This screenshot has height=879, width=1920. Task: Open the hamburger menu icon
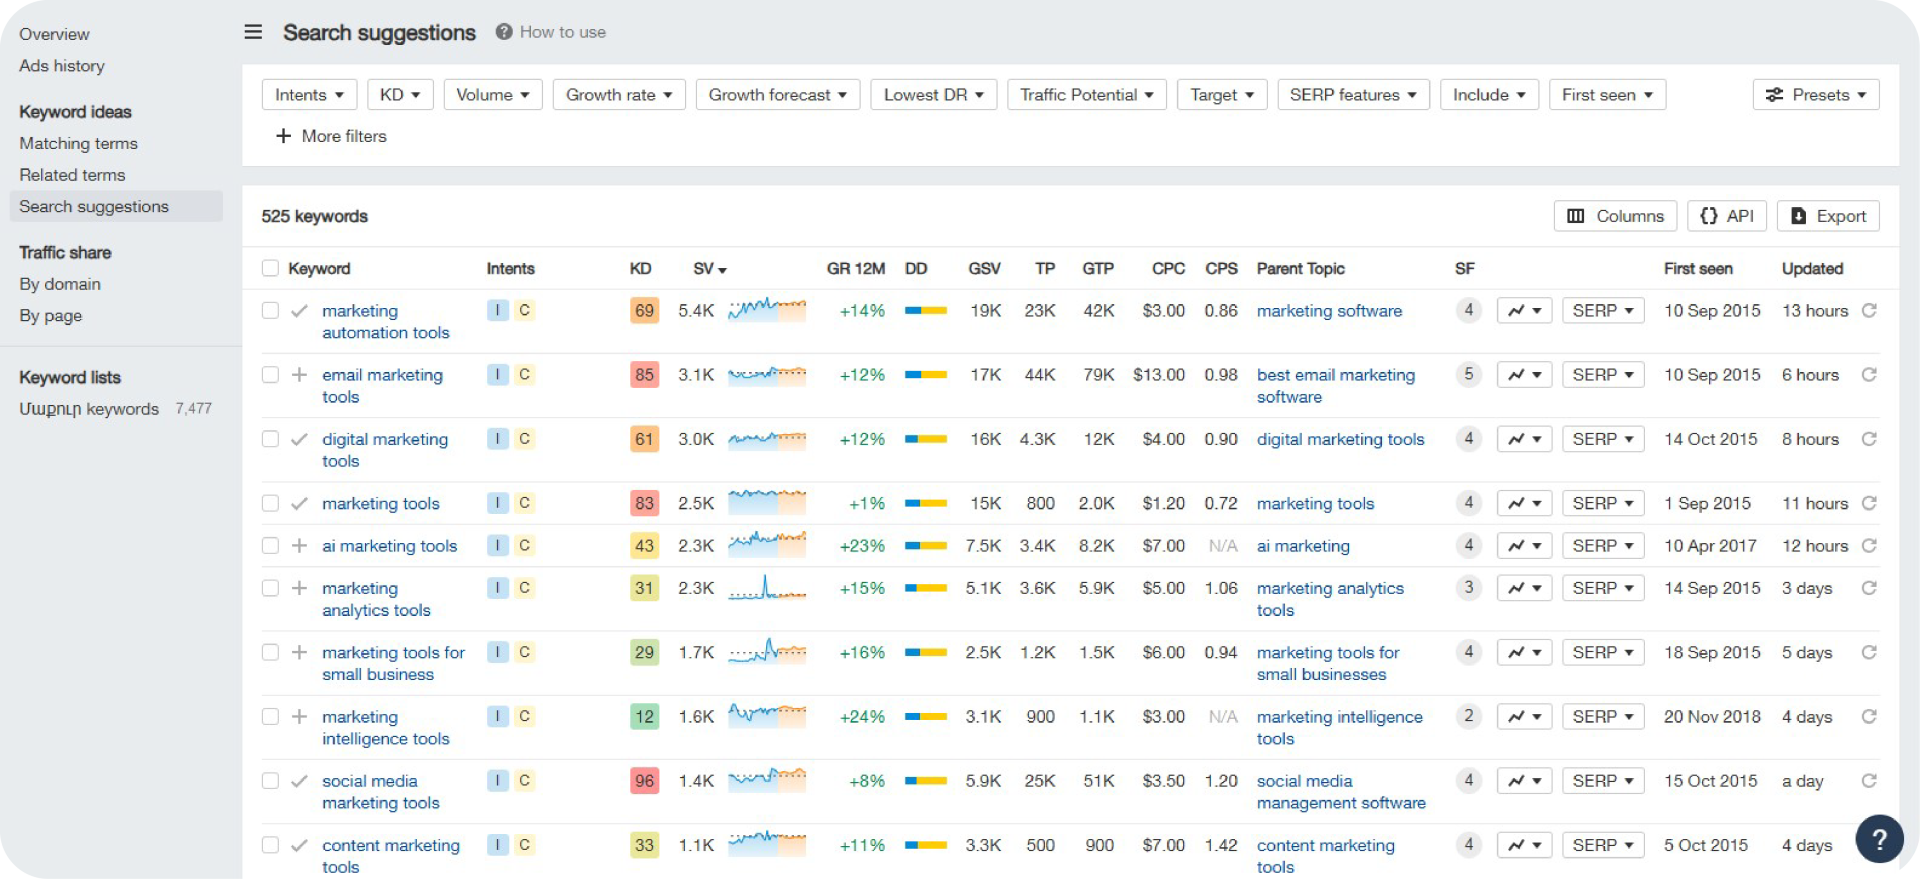(253, 32)
